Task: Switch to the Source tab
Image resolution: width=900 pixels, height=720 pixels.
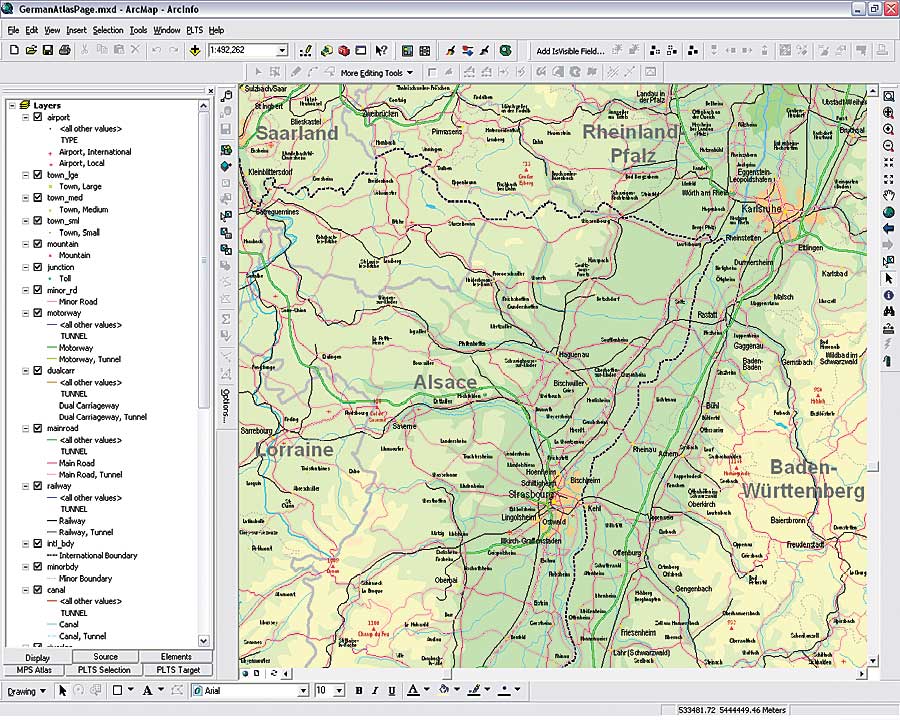Action: [105, 657]
